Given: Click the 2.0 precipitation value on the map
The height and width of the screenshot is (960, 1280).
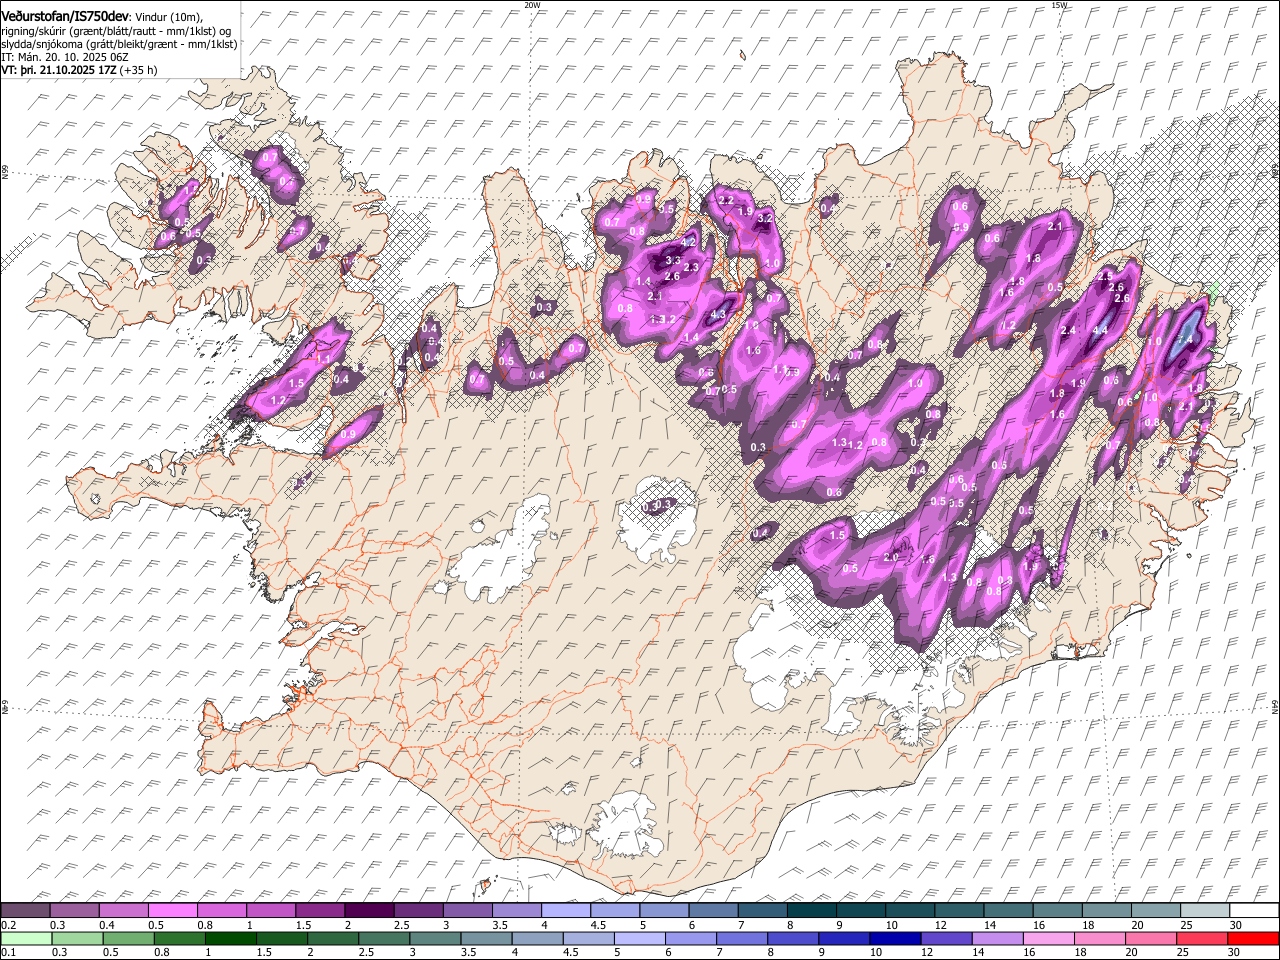Looking at the screenshot, I should [891, 558].
